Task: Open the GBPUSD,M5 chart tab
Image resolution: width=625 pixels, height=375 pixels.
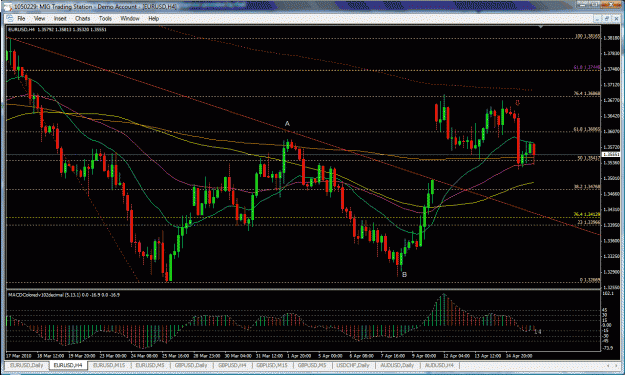Action: click(x=312, y=365)
